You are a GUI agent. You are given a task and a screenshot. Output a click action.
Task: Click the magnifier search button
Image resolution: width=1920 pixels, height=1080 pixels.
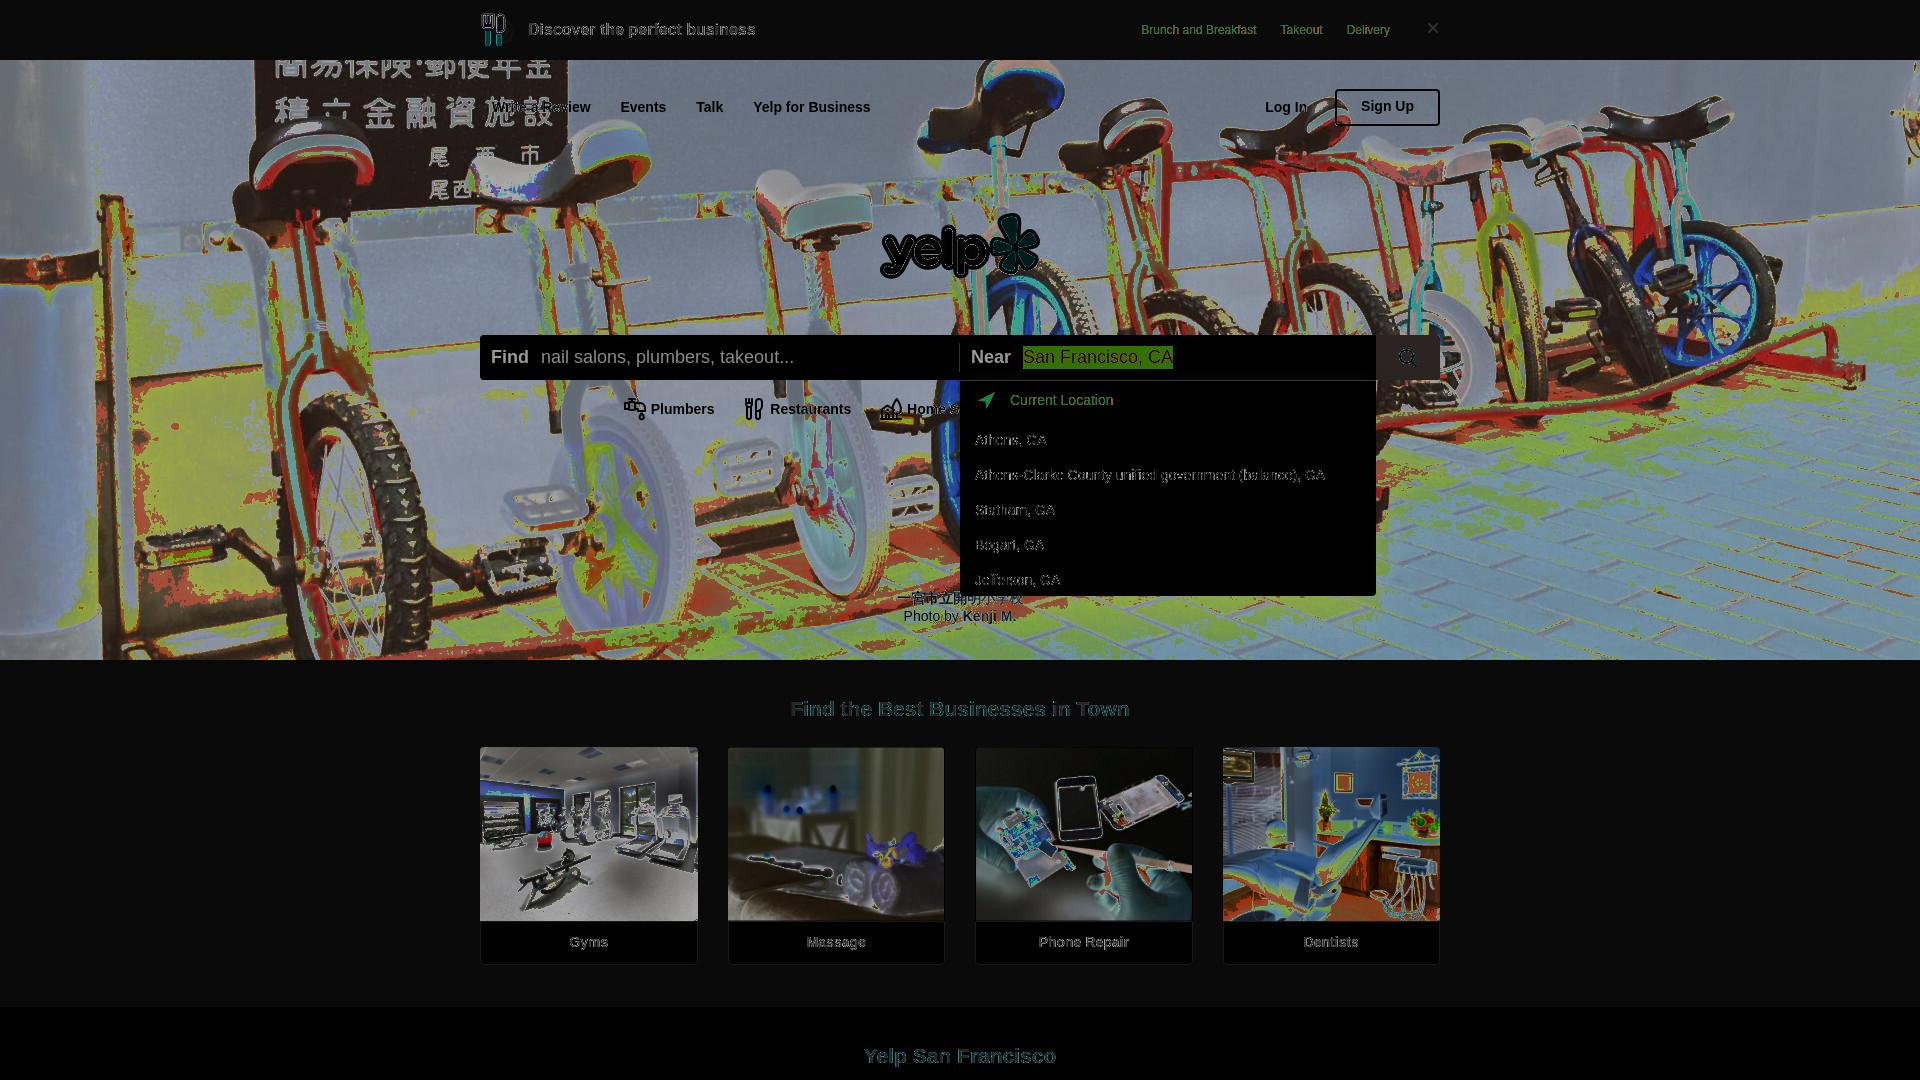coord(1407,357)
